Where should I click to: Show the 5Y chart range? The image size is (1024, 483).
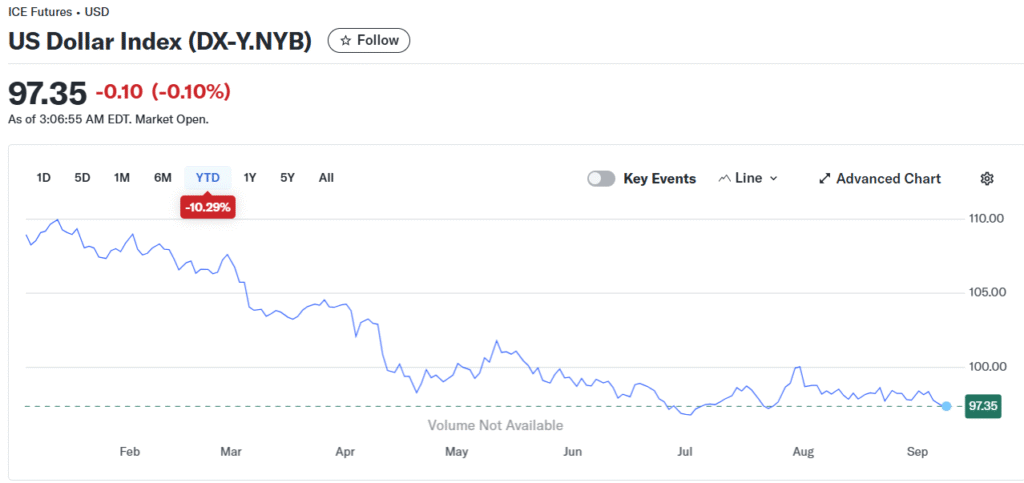coord(287,178)
